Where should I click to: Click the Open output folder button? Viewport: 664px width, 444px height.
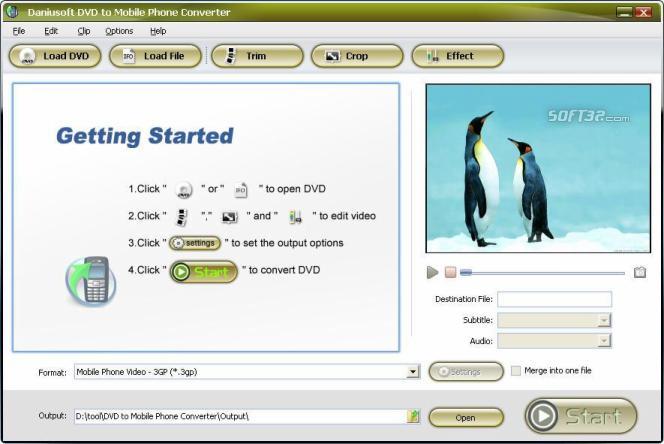coord(466,418)
